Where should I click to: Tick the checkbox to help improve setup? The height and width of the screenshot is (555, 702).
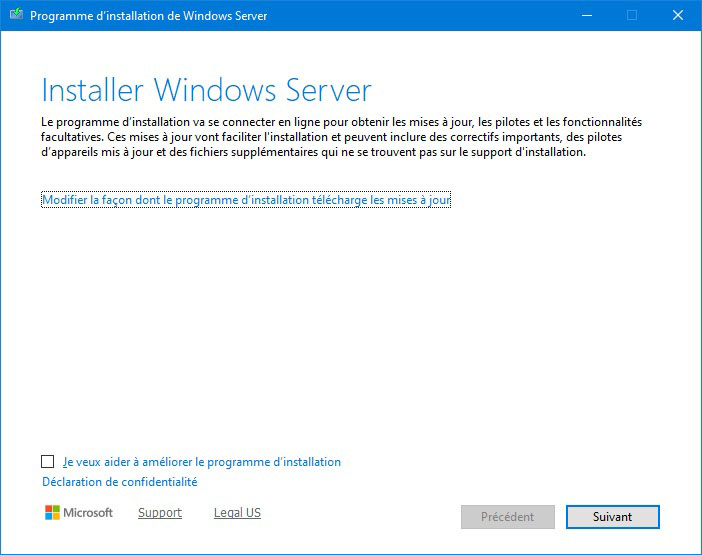(48, 462)
